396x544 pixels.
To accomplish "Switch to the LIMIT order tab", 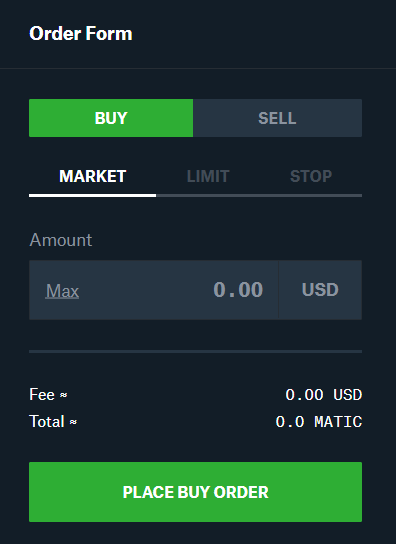I will tap(208, 176).
